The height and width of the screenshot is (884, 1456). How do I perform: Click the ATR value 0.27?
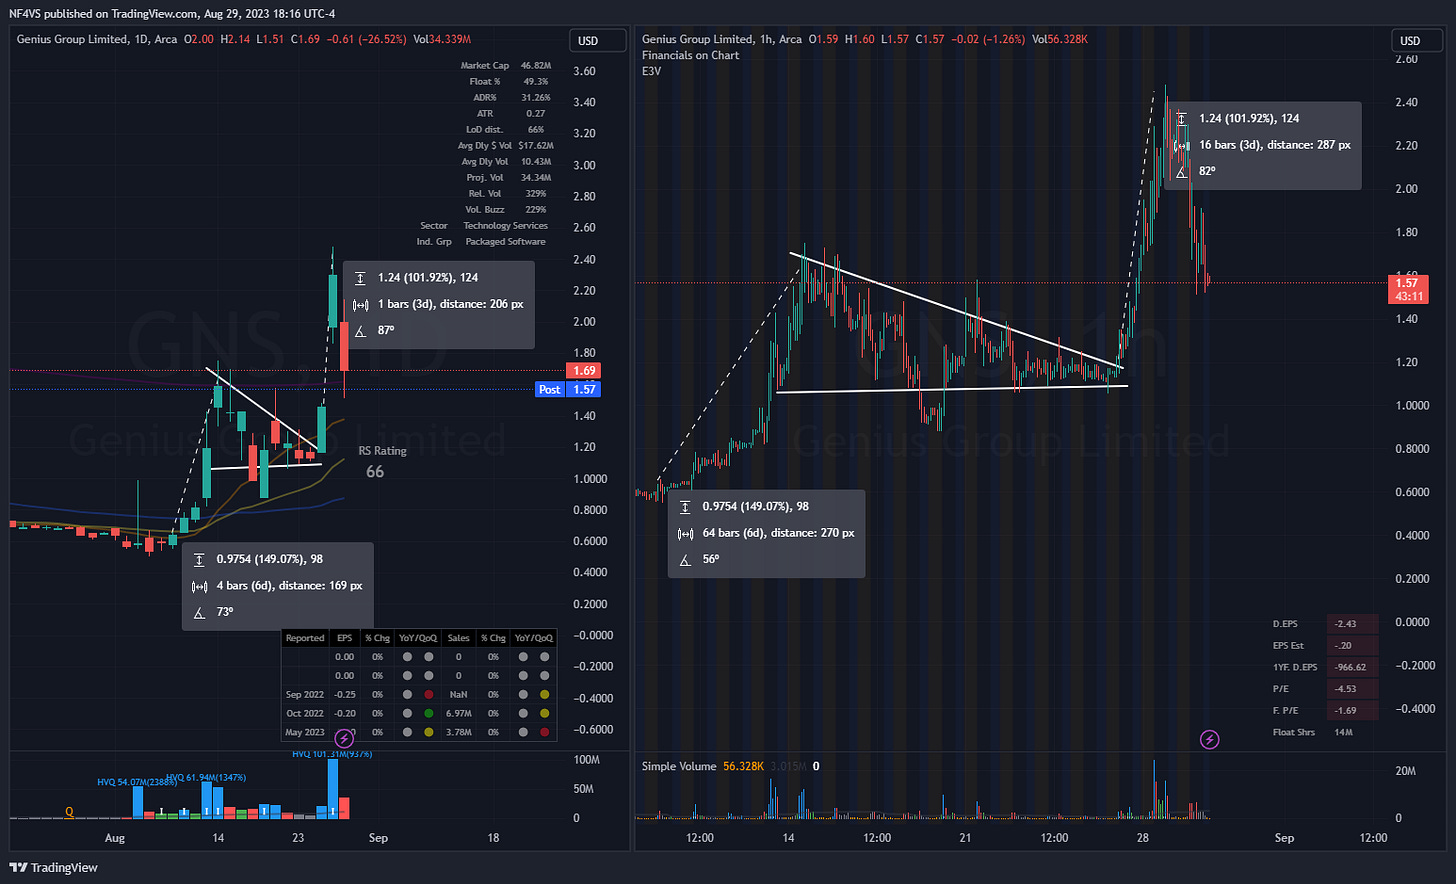tap(536, 113)
